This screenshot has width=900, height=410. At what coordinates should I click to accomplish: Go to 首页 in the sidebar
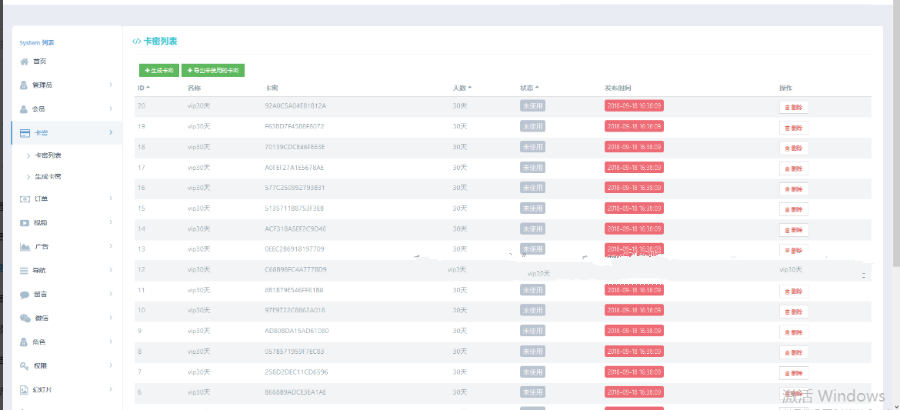(40, 61)
